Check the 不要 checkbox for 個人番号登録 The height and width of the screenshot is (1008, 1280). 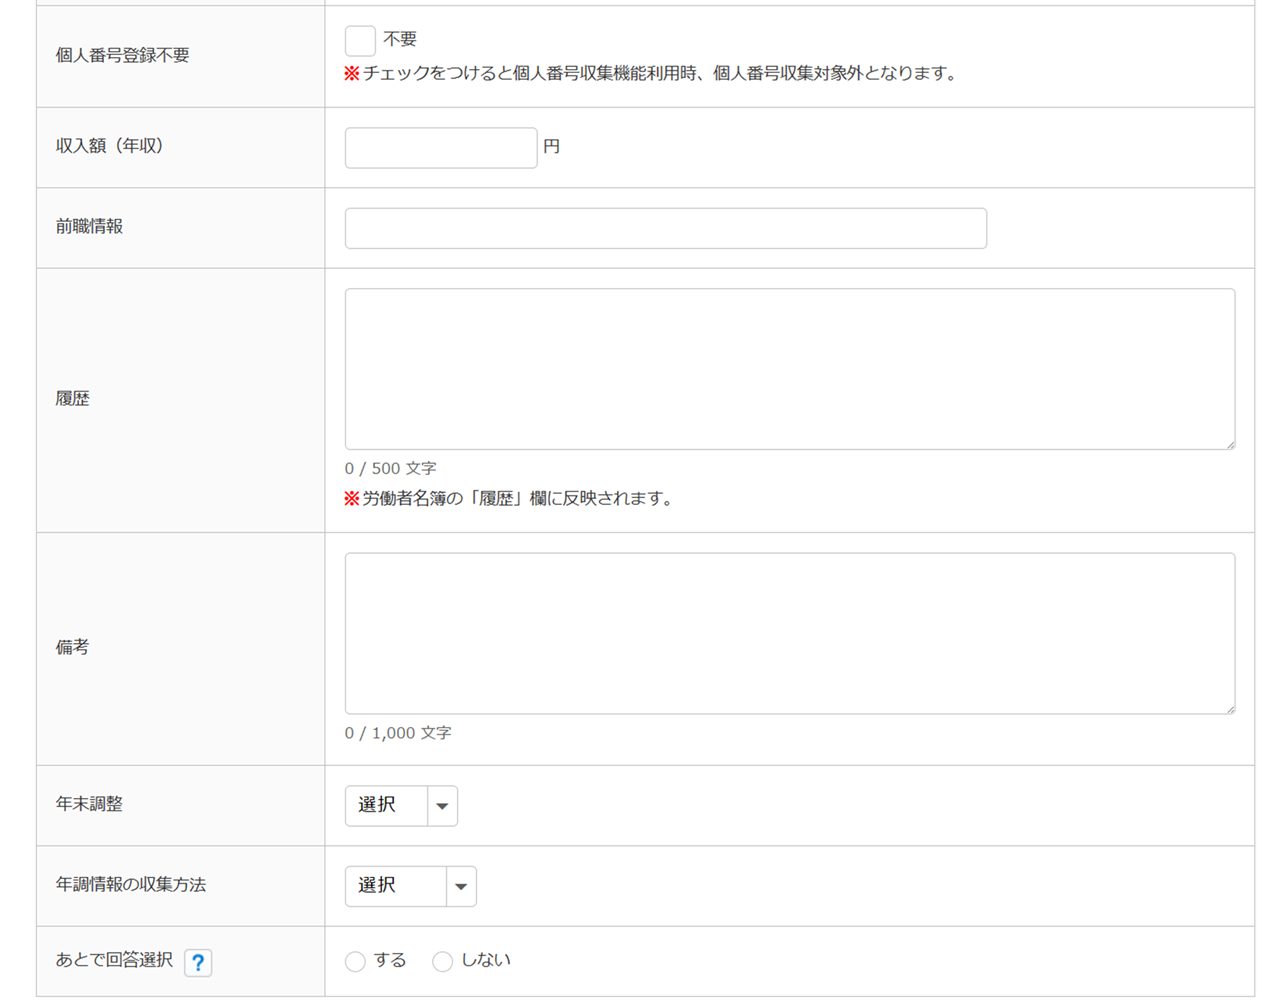click(x=360, y=41)
